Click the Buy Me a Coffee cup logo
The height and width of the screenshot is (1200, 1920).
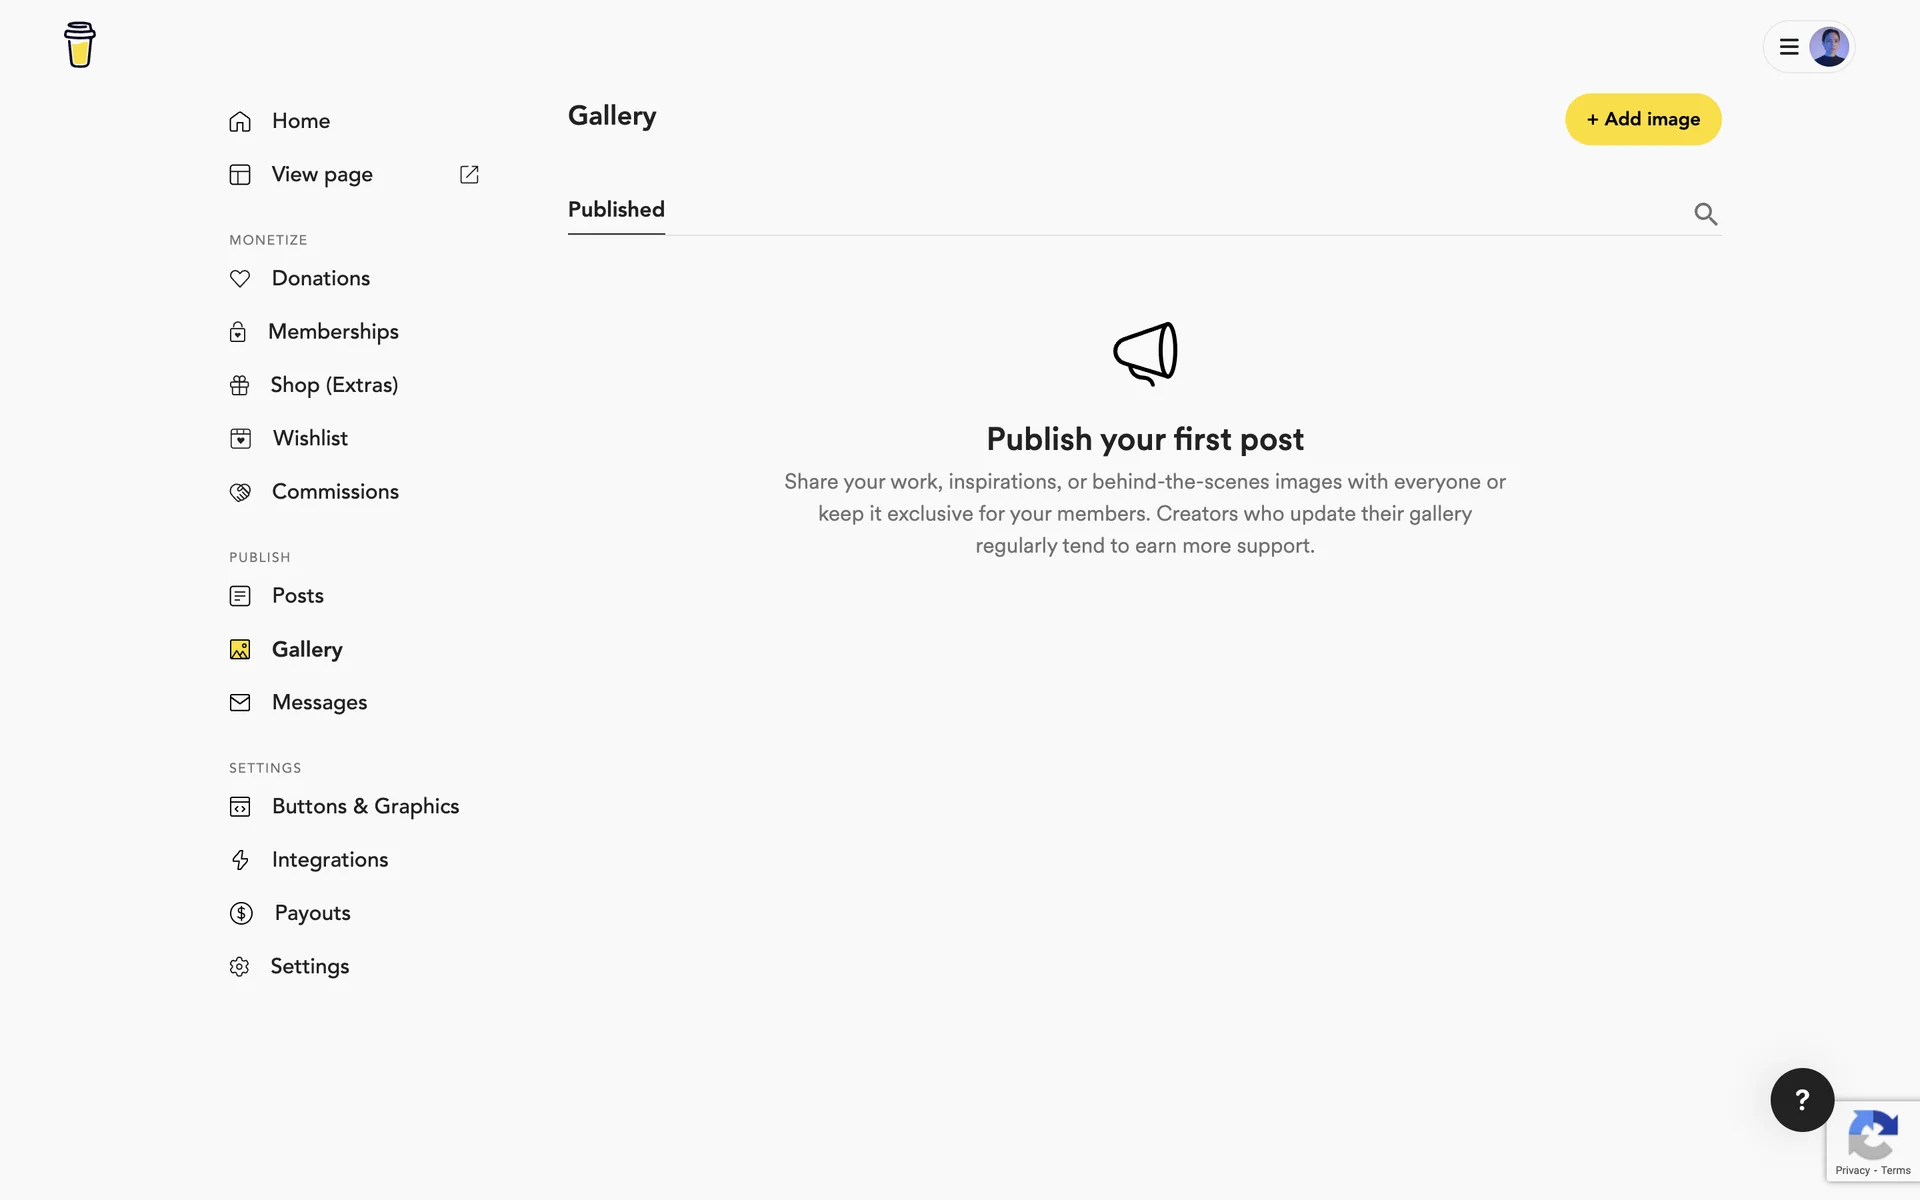(80, 45)
